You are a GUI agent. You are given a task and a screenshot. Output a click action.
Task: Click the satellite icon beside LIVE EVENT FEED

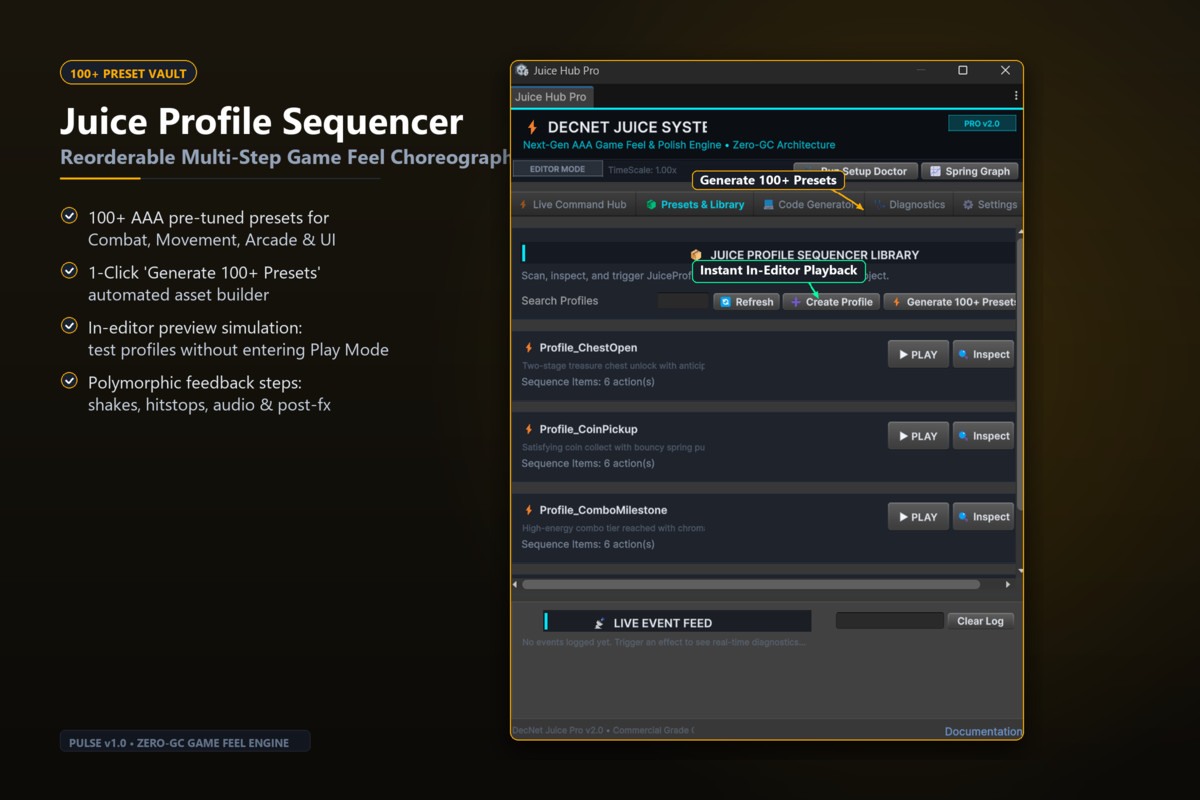pyautogui.click(x=599, y=623)
